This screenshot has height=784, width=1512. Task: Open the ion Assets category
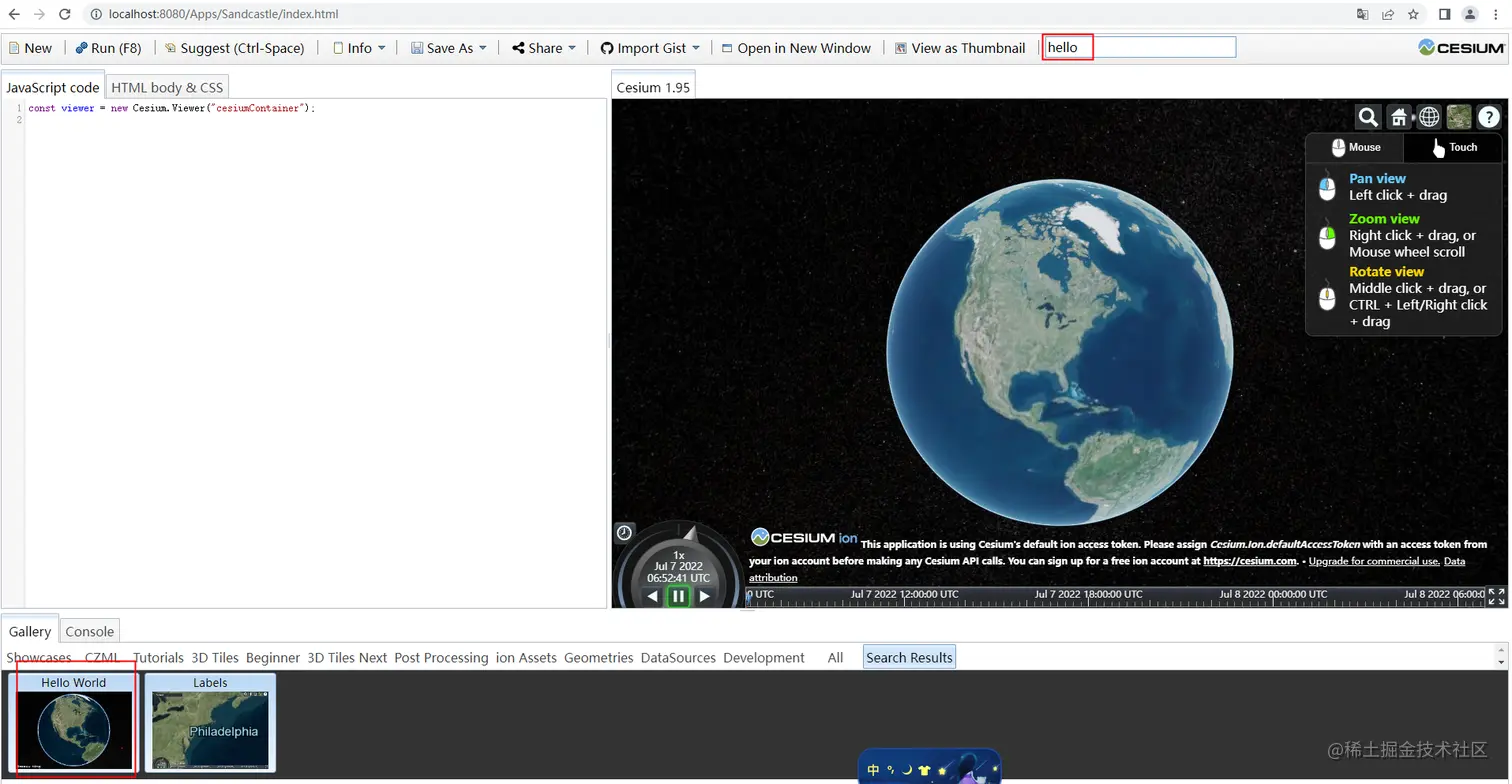526,657
